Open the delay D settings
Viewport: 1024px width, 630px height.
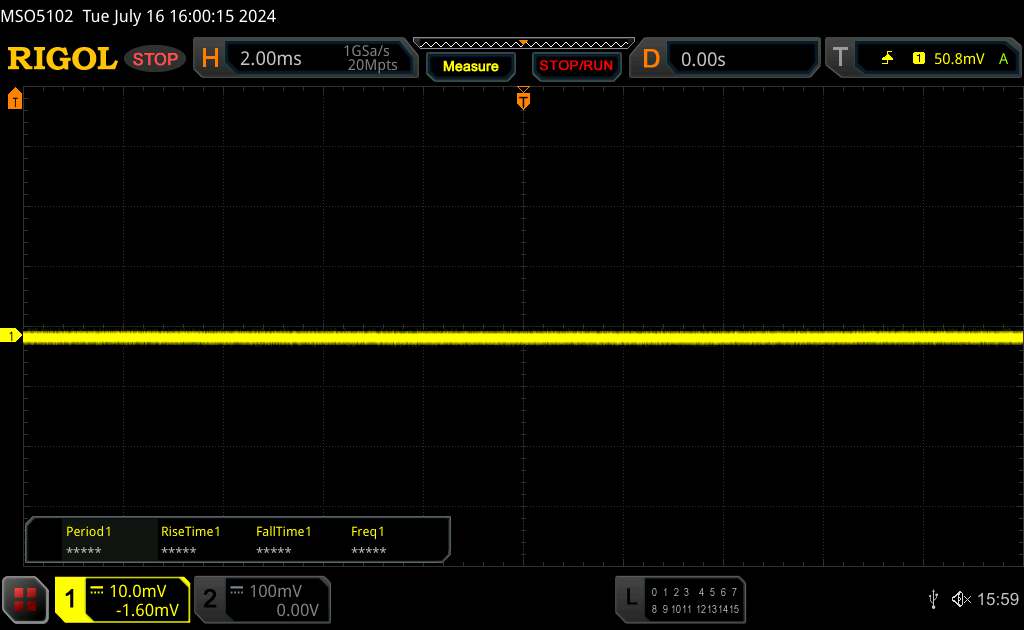[x=650, y=59]
